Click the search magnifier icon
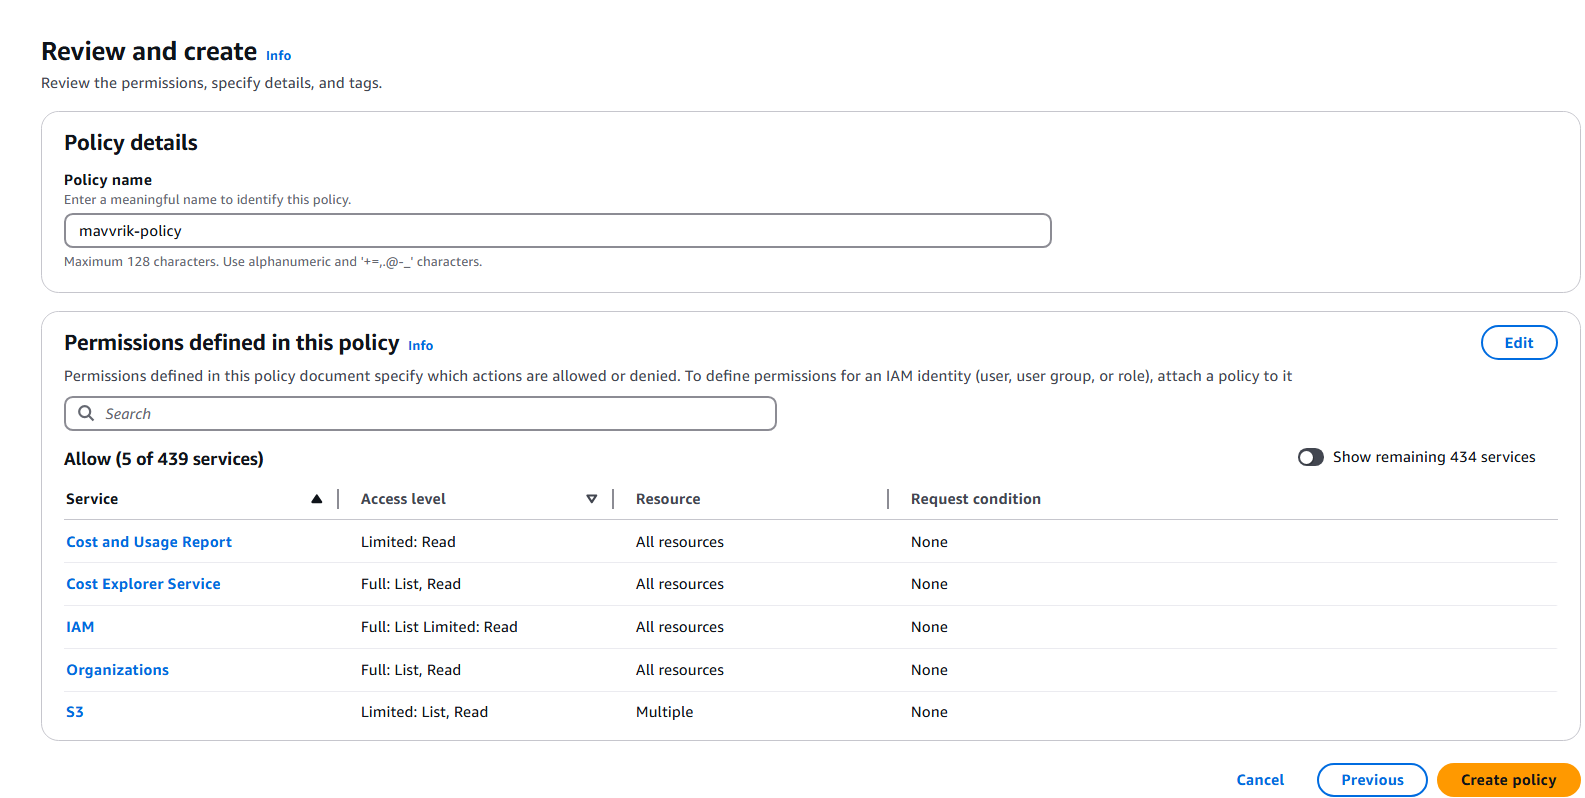 (86, 413)
